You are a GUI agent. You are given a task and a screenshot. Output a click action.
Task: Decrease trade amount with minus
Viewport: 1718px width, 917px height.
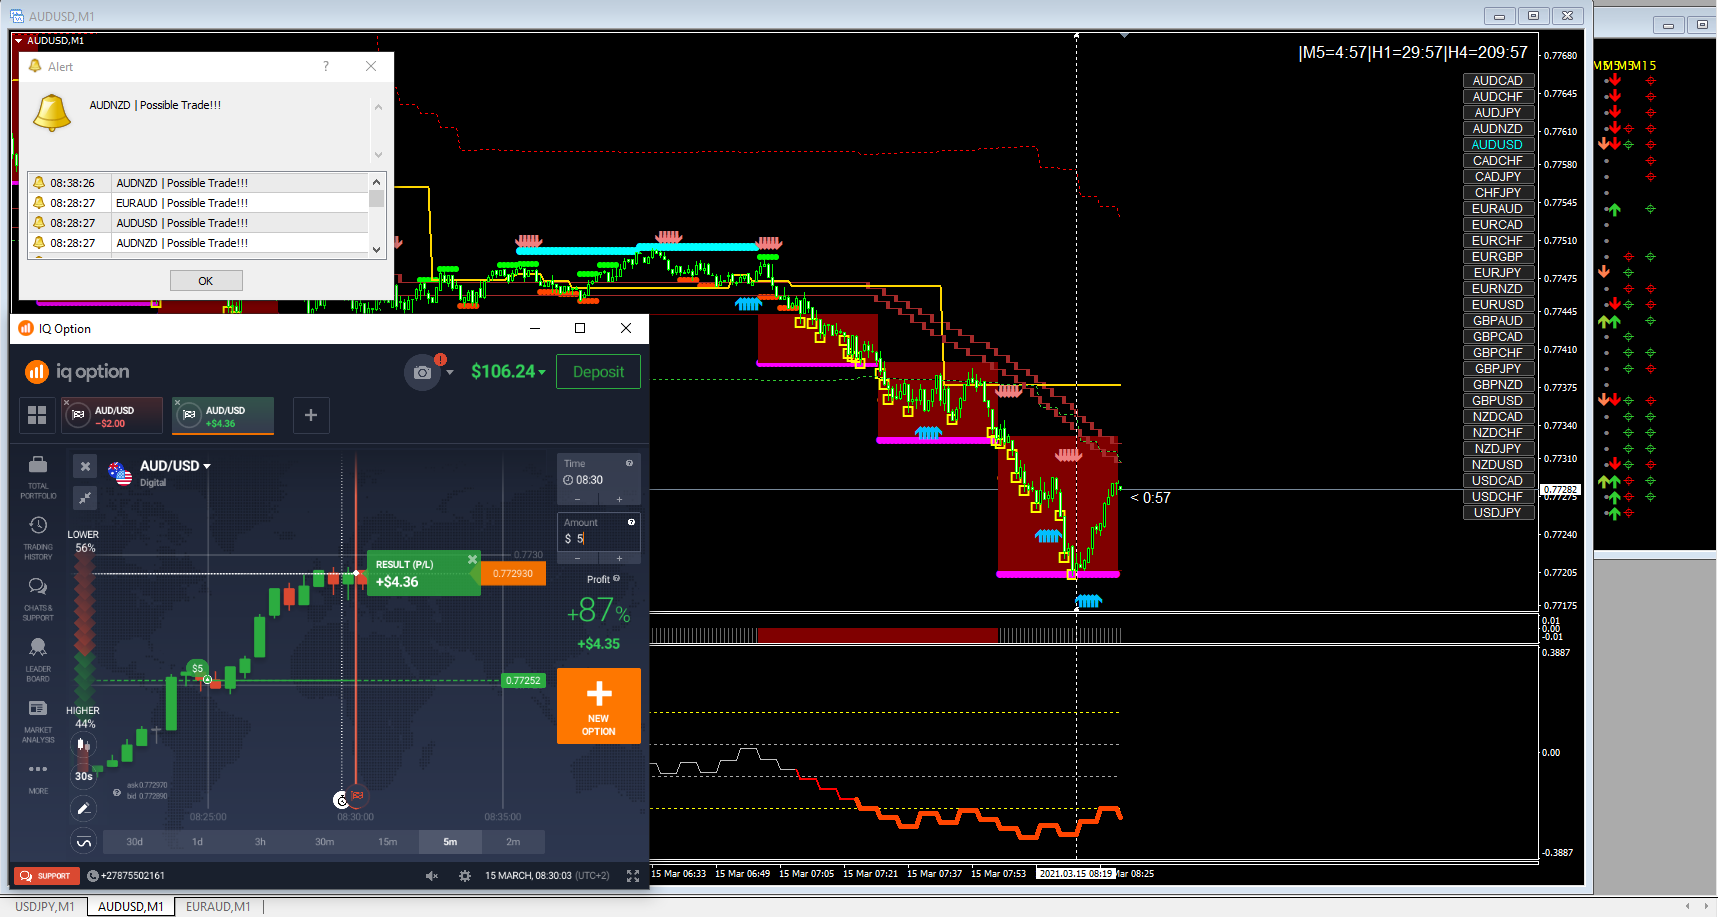[577, 558]
